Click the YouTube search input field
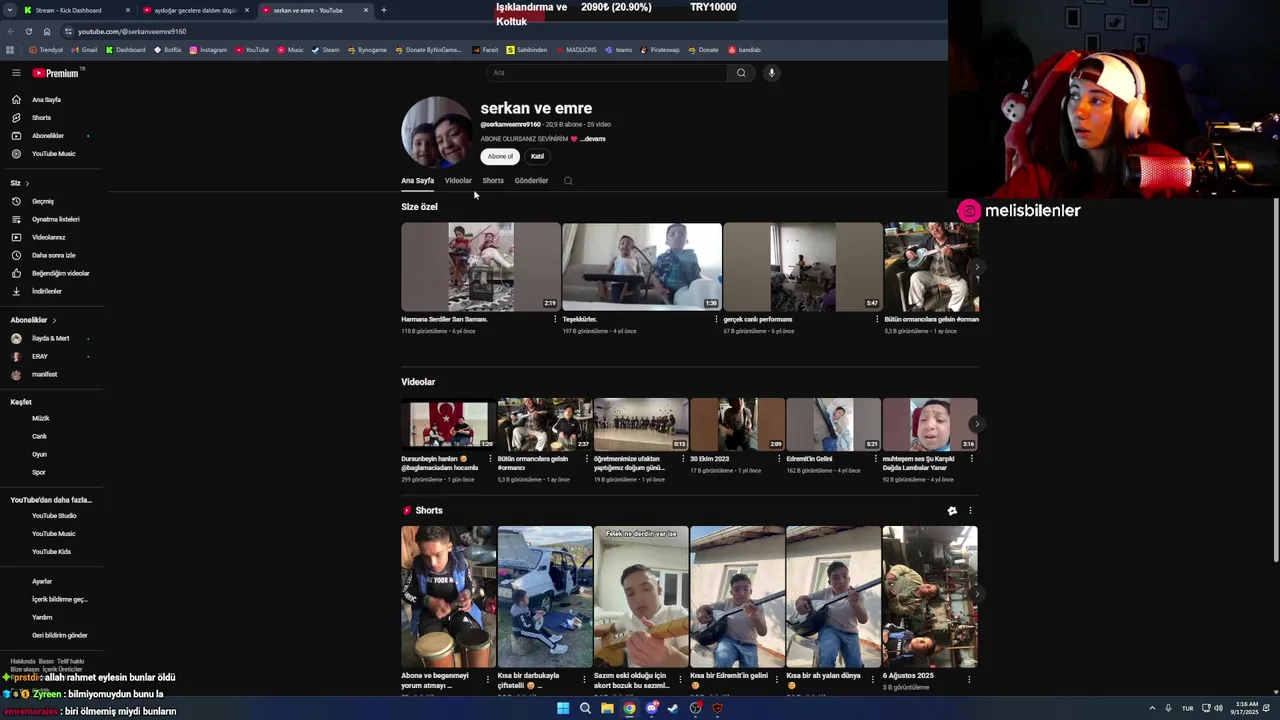Screen dimensions: 1280x720 point(606,73)
